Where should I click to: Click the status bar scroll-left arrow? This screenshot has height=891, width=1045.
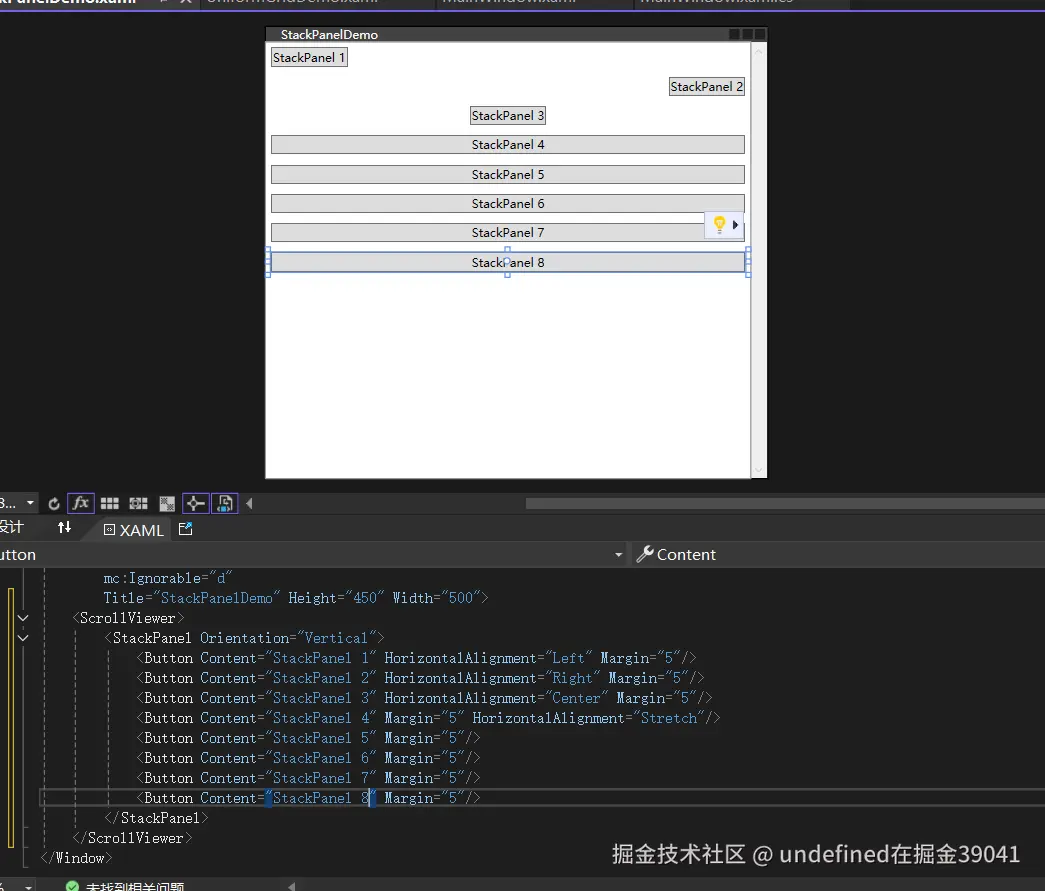coord(291,886)
